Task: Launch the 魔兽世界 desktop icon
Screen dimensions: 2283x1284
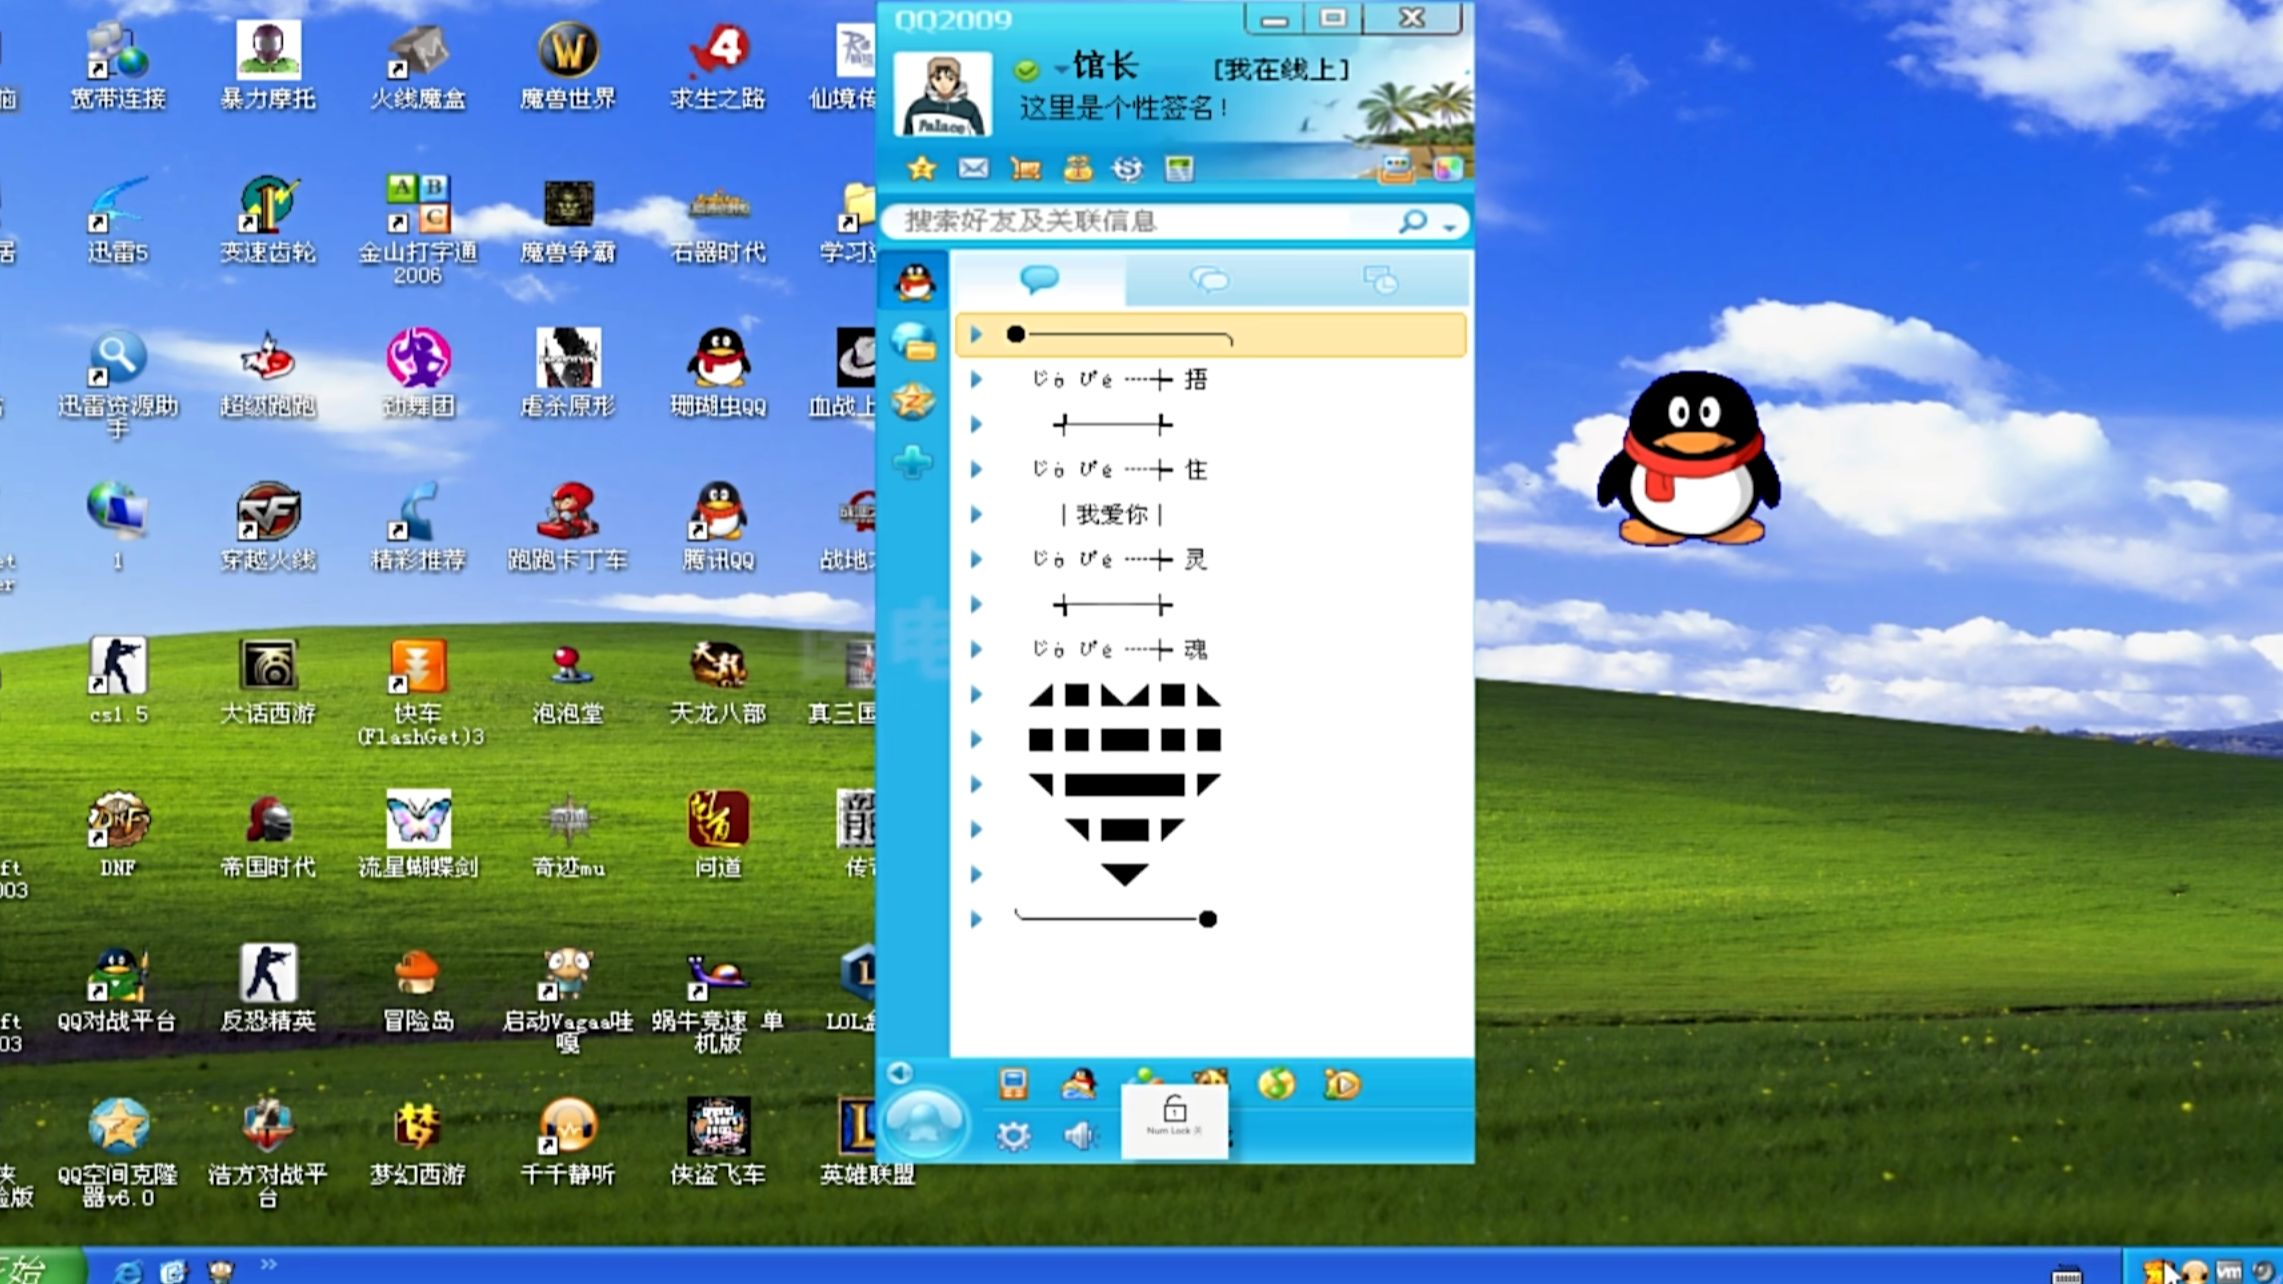Action: 568,65
